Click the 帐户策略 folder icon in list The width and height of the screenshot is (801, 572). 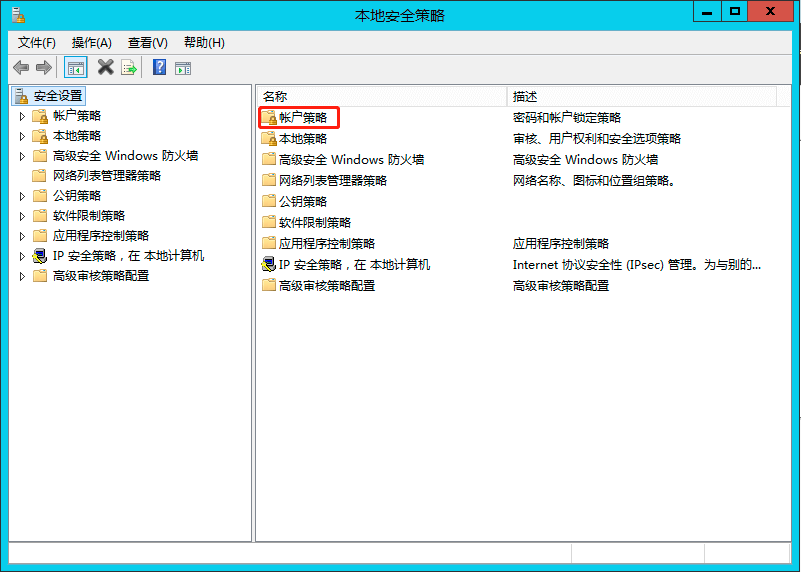[x=269, y=118]
